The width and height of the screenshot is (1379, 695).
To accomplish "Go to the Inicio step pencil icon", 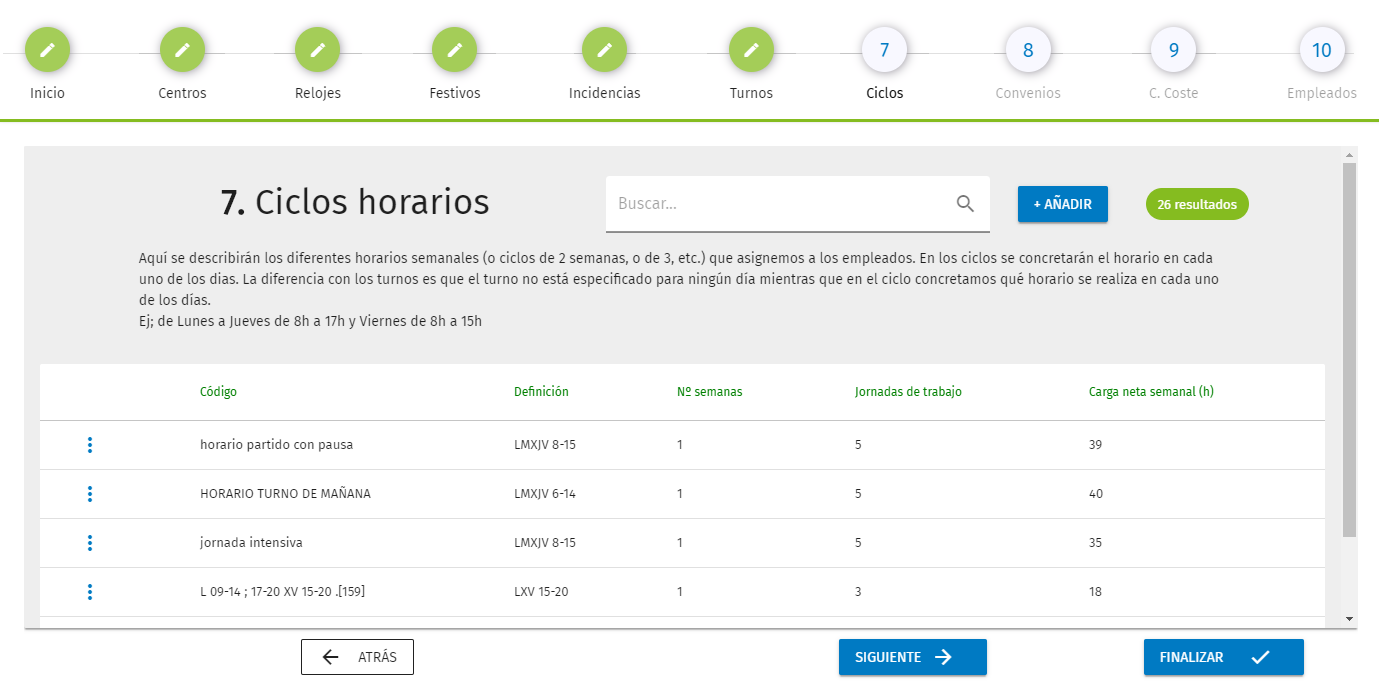I will pos(47,50).
